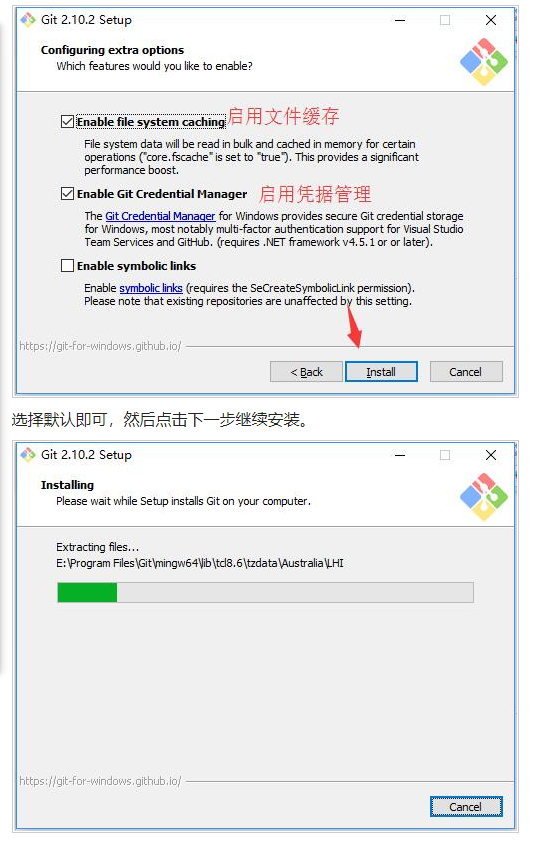The width and height of the screenshot is (536, 841).
Task: Click the red arrow pointing at Install
Action: click(x=353, y=325)
